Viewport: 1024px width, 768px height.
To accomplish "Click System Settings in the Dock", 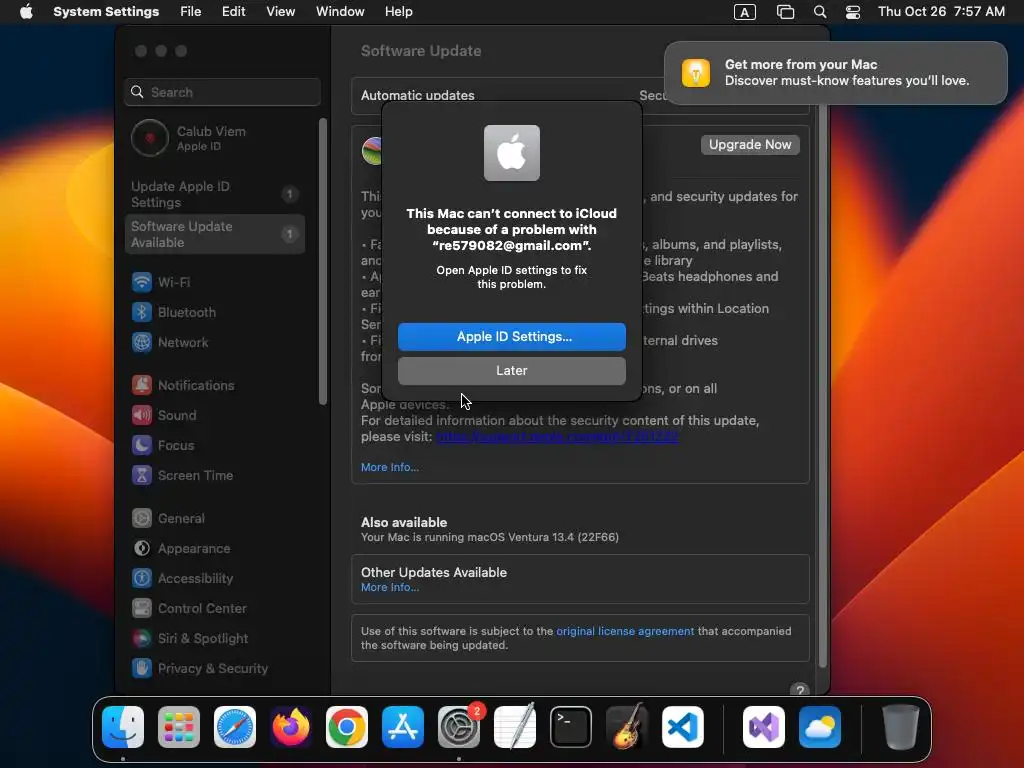I will point(459,727).
